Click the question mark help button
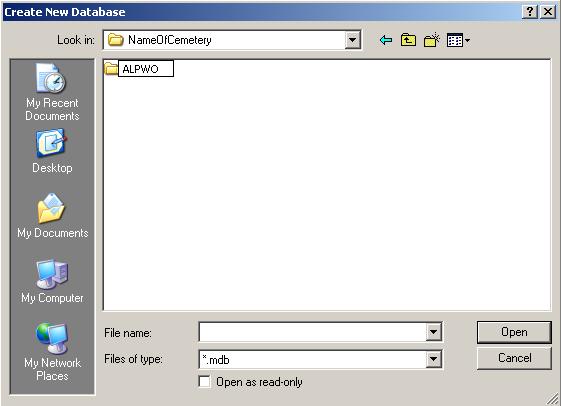Viewport: 561px width, 406px height. point(530,12)
